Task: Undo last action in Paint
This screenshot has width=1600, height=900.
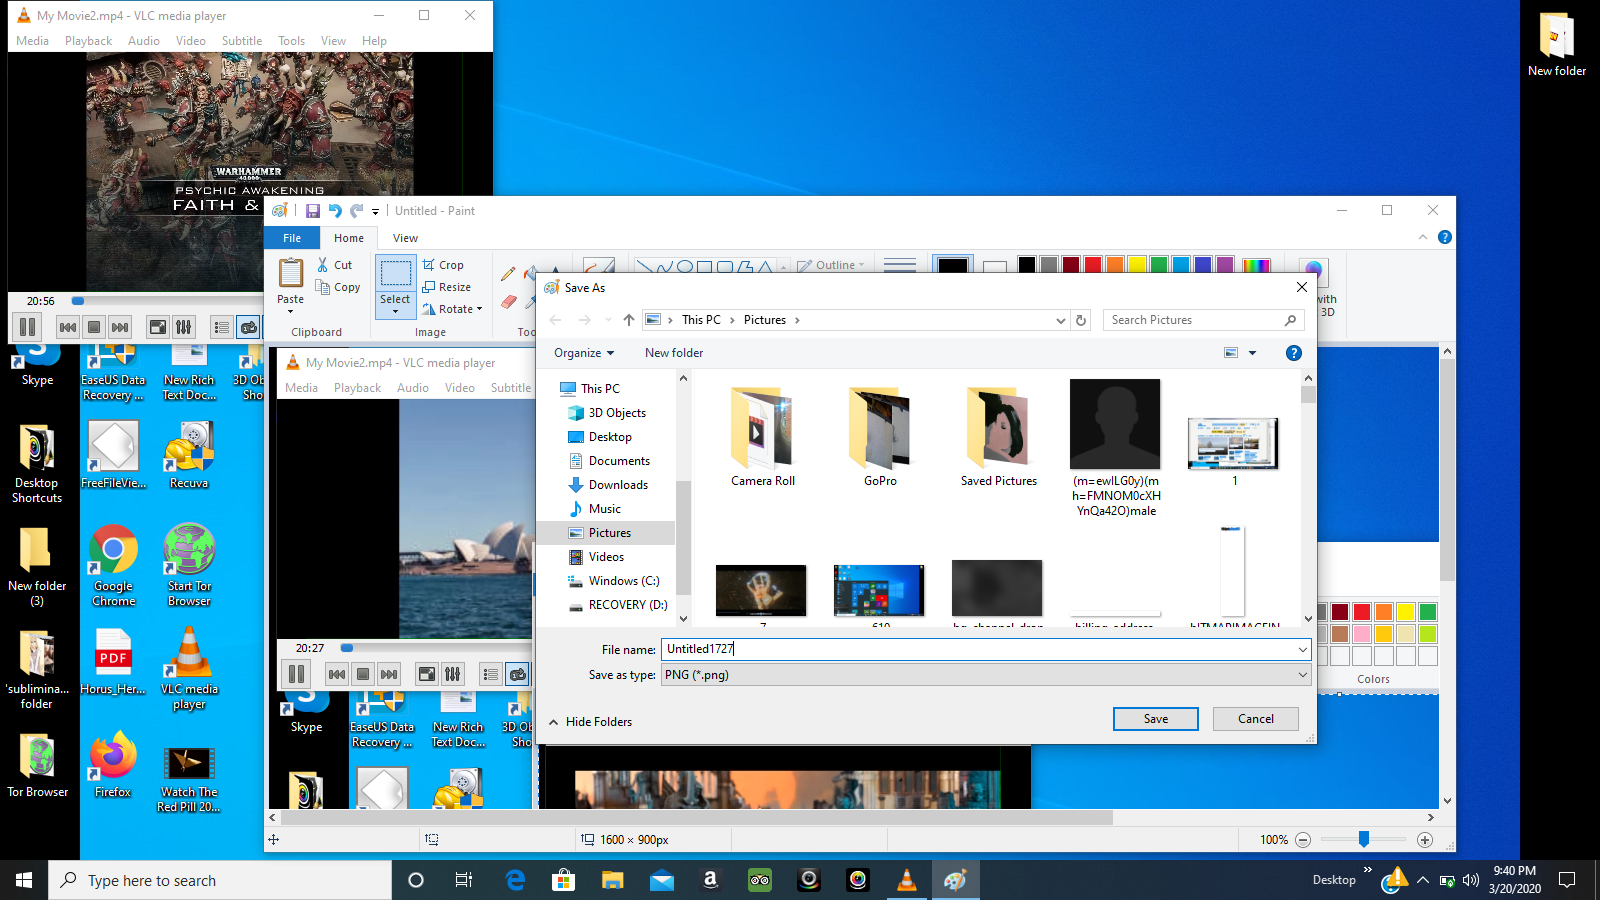Action: point(335,211)
